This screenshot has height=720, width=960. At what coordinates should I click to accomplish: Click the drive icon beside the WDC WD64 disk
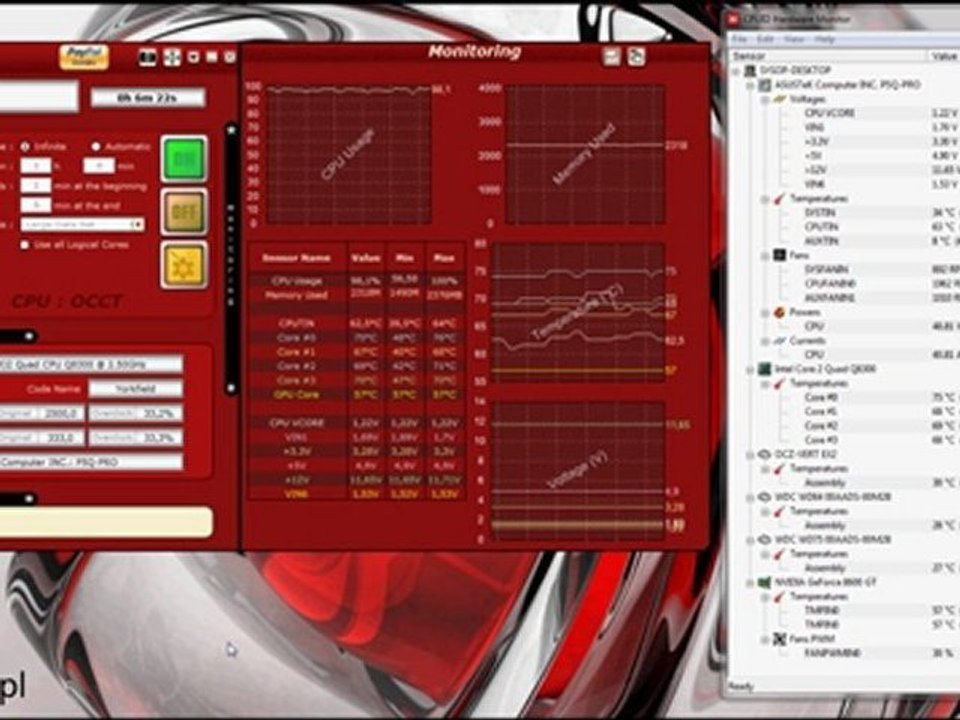(765, 497)
